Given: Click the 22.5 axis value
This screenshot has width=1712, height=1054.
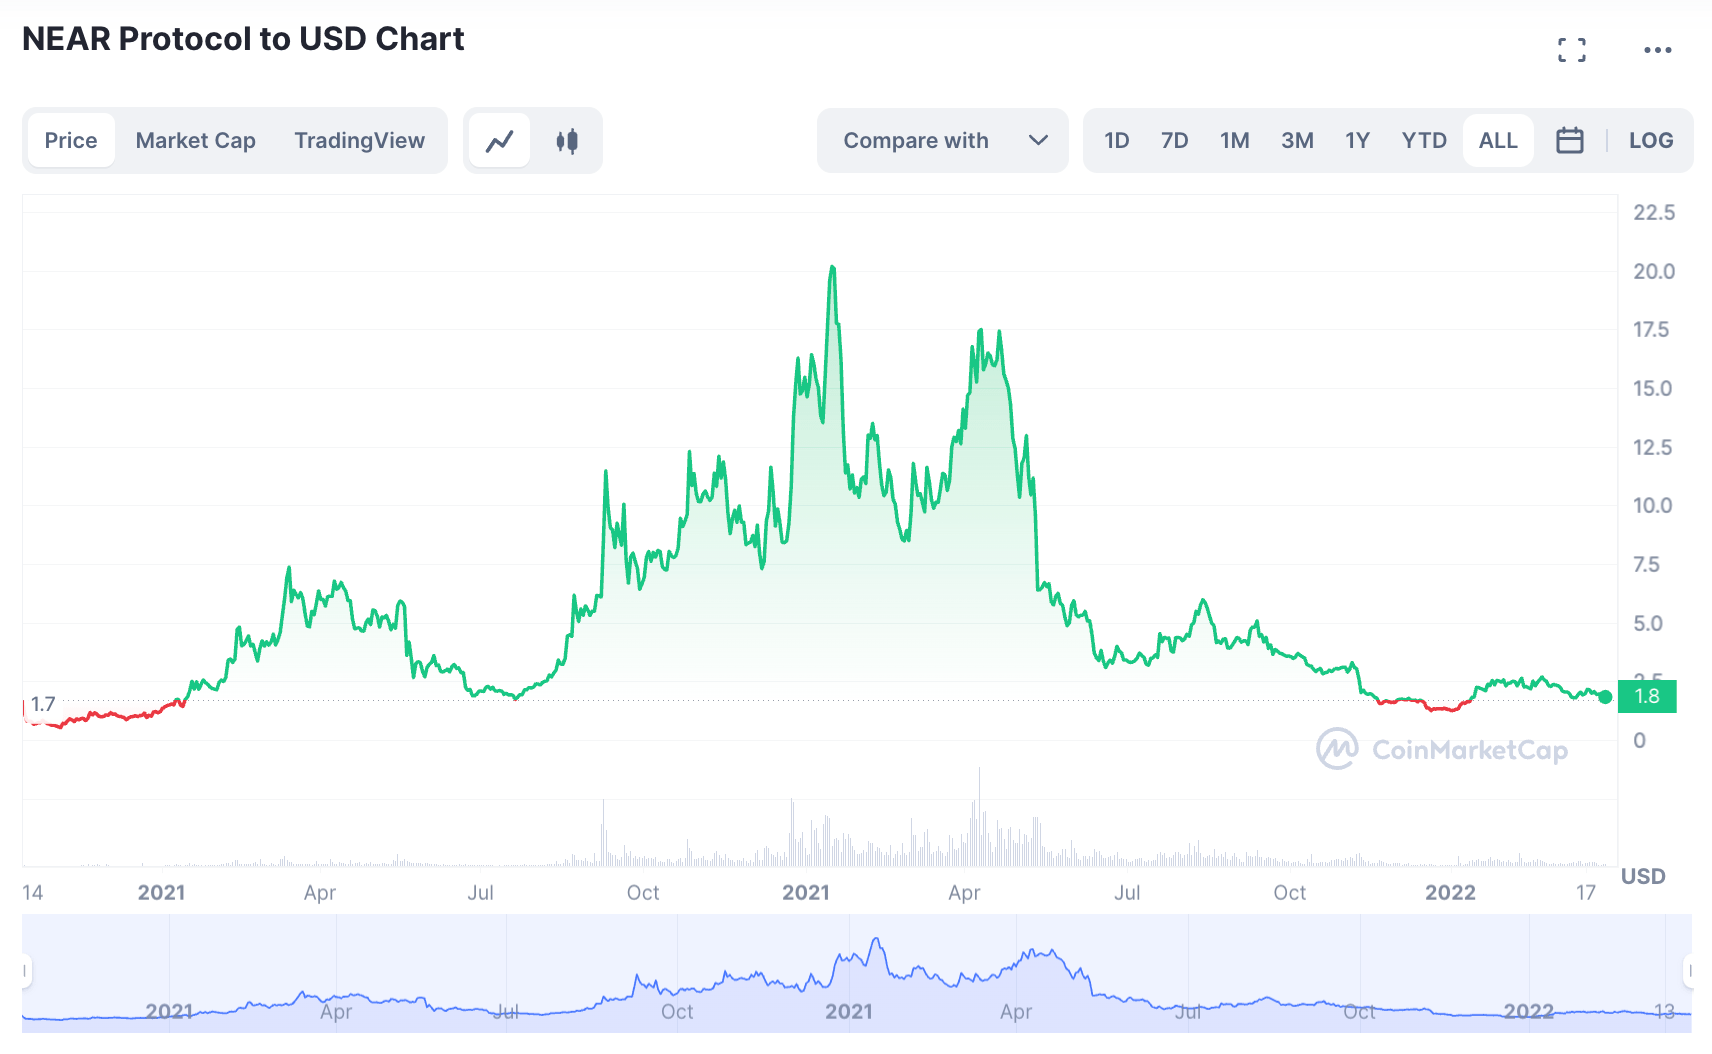Looking at the screenshot, I should 1654,212.
